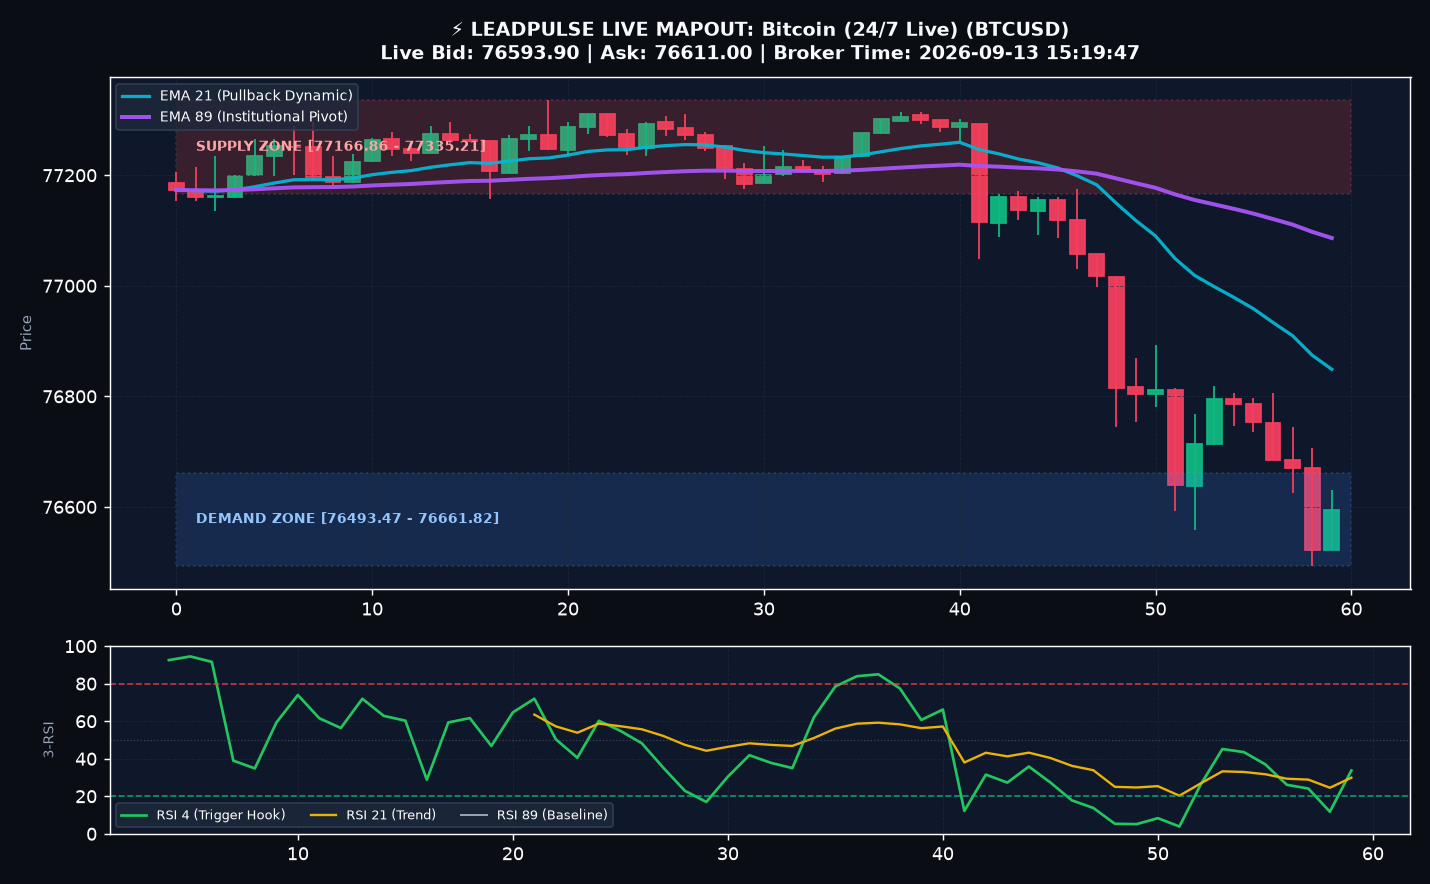Screen dimensions: 1430x884
Task: Click the 80 tick on the RSI y-axis
Action: (x=87, y=685)
